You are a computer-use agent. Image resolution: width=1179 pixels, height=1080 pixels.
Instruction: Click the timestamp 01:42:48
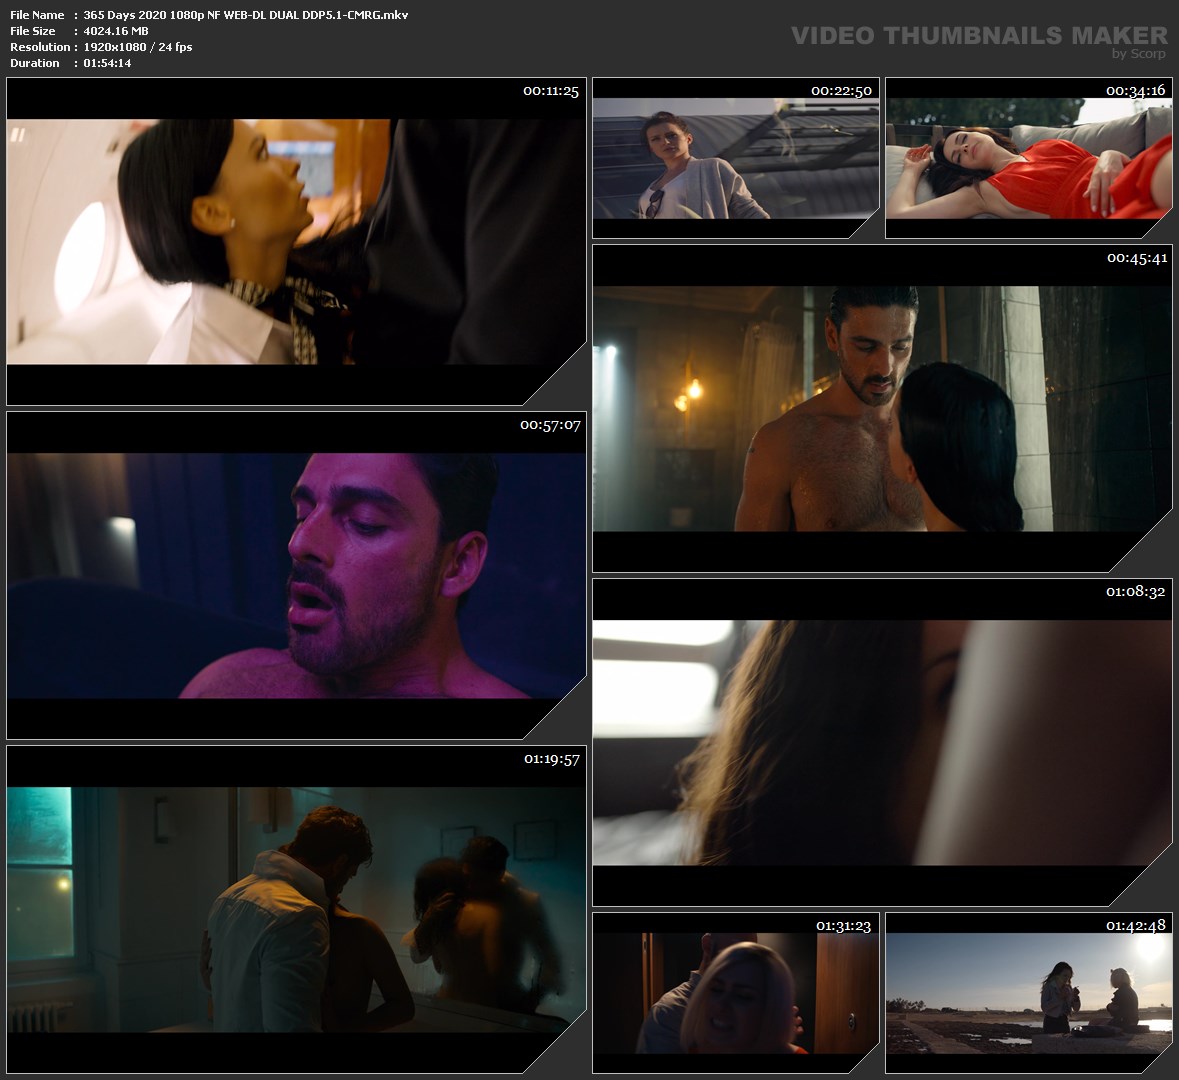[1135, 925]
